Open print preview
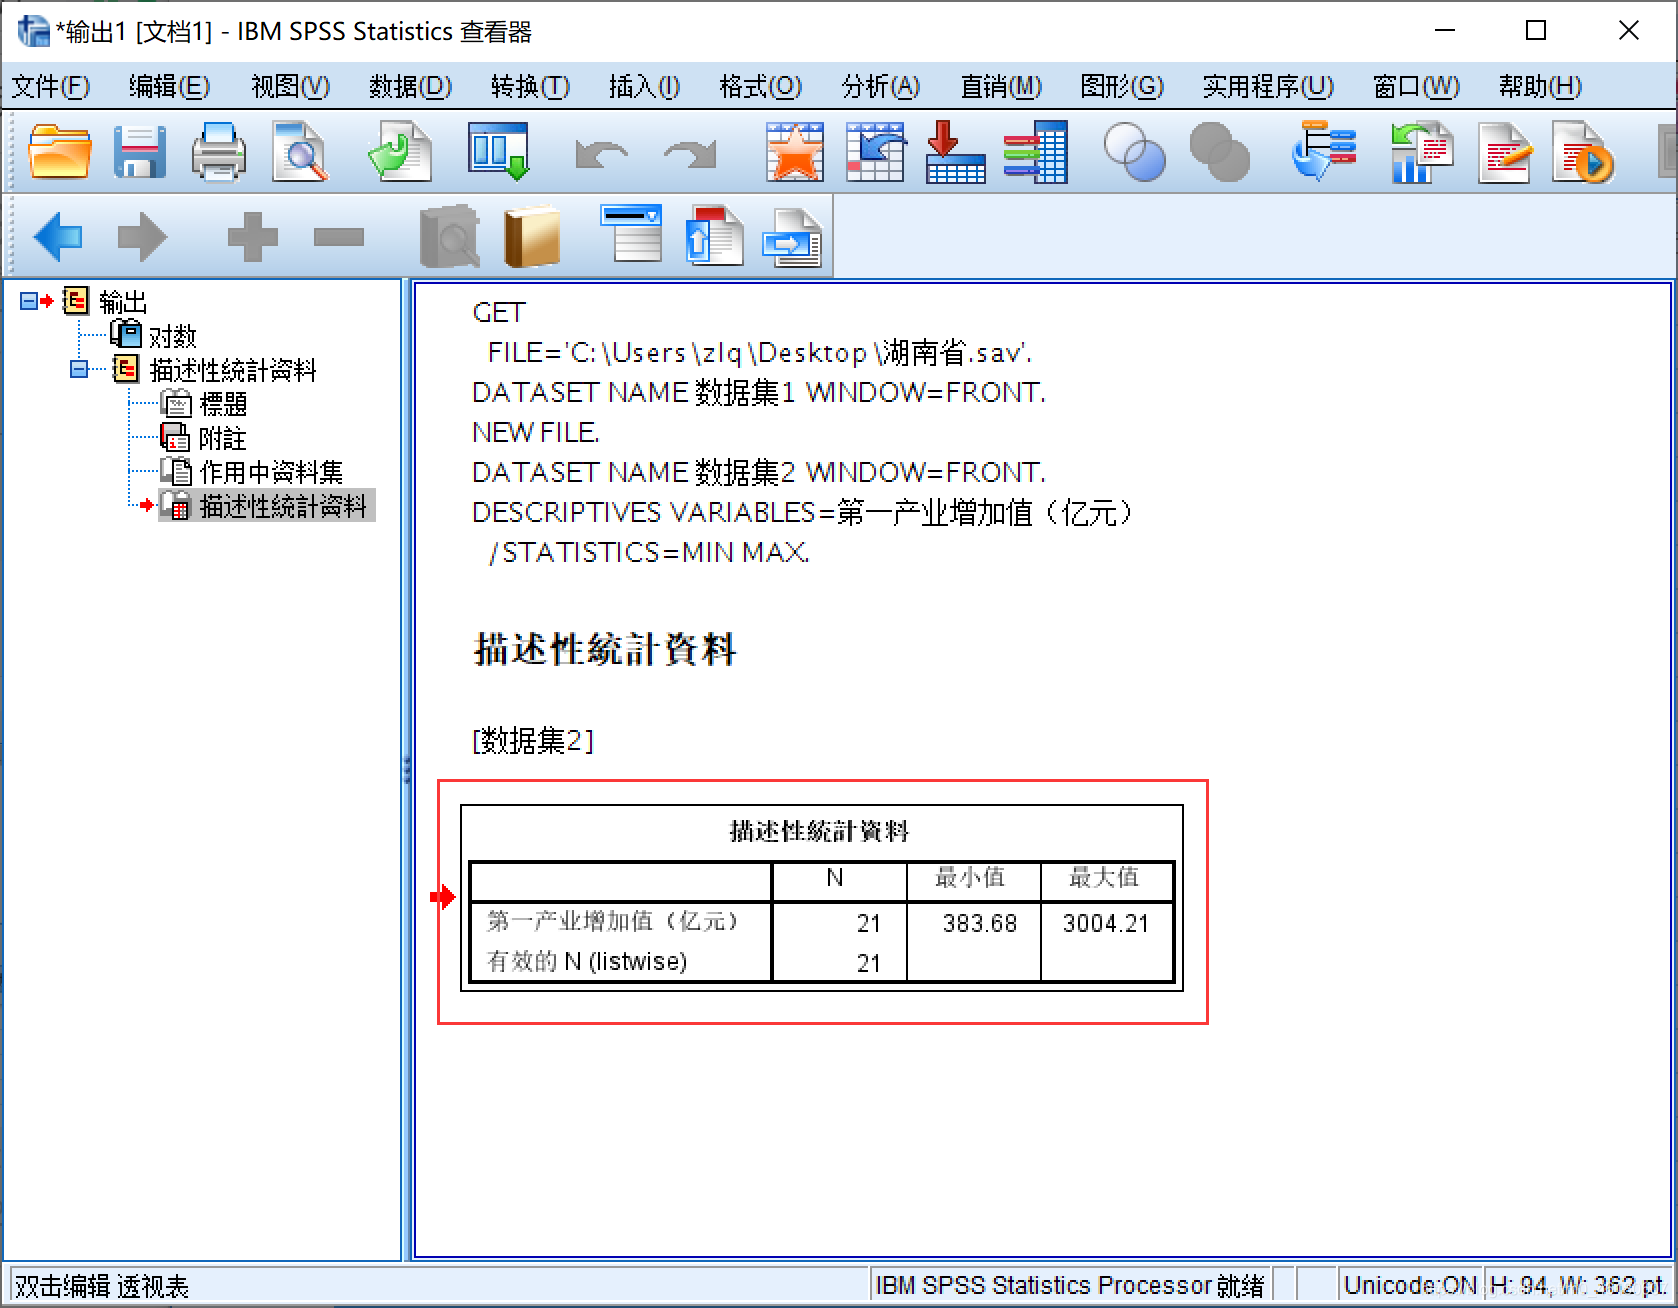The image size is (1678, 1308). coord(300,152)
